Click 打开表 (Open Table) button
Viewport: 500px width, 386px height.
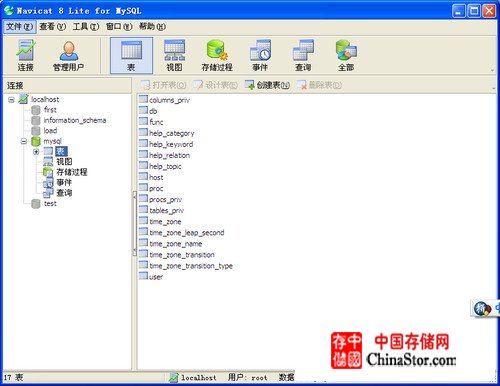pos(164,85)
